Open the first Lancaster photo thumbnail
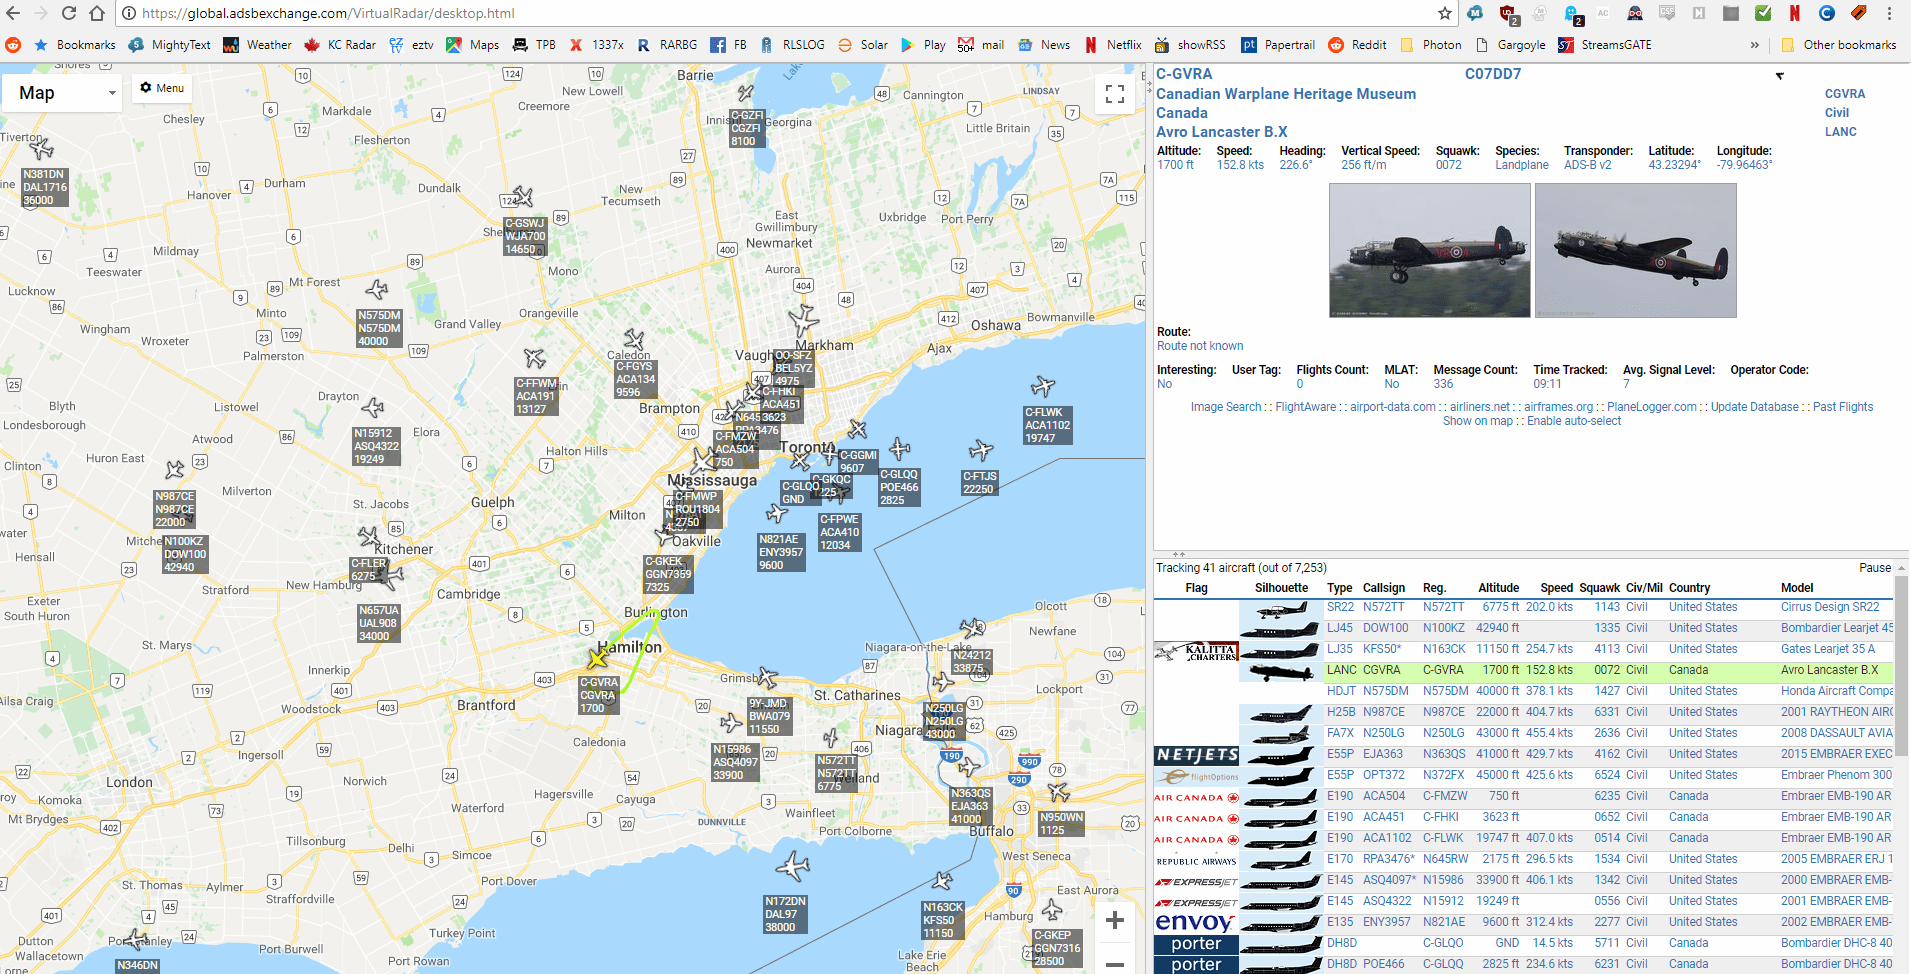The height and width of the screenshot is (974, 1911). click(1429, 251)
